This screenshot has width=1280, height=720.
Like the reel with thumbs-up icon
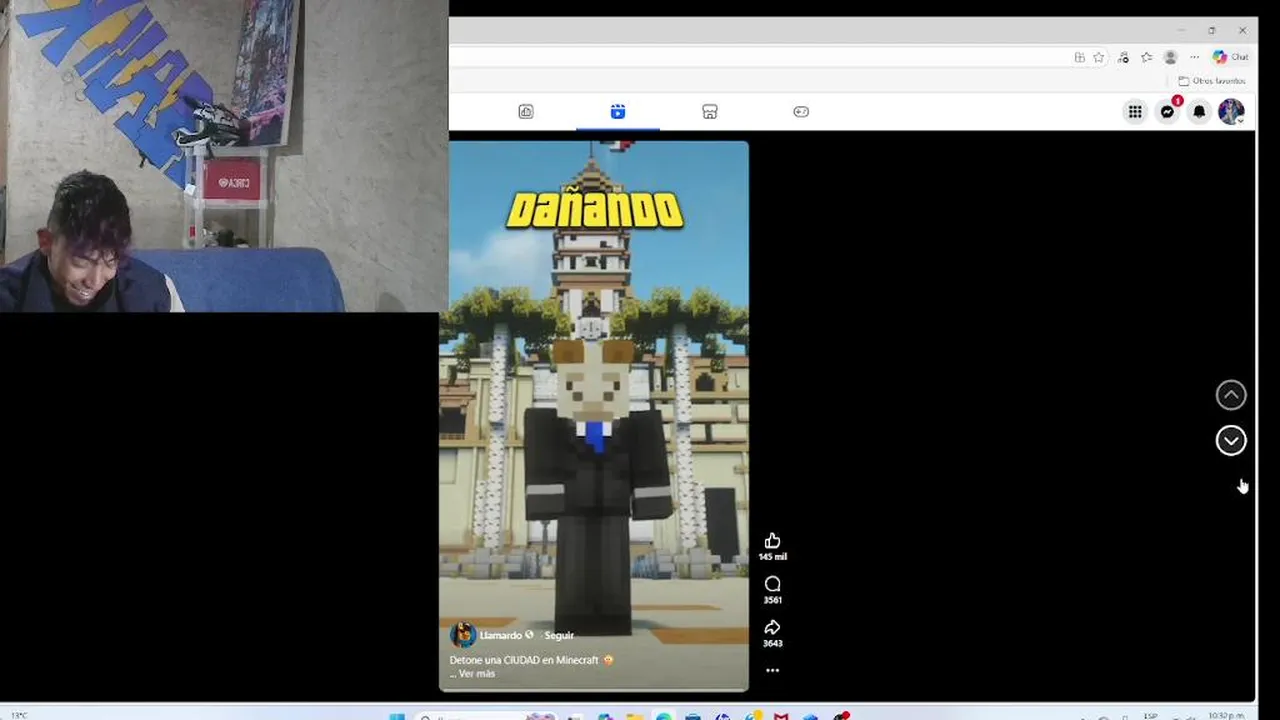(x=772, y=541)
